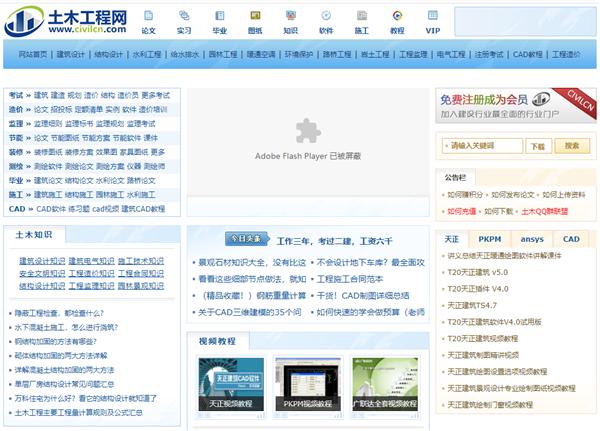
Task: Click the 下载 button beside search field
Action: [538, 146]
